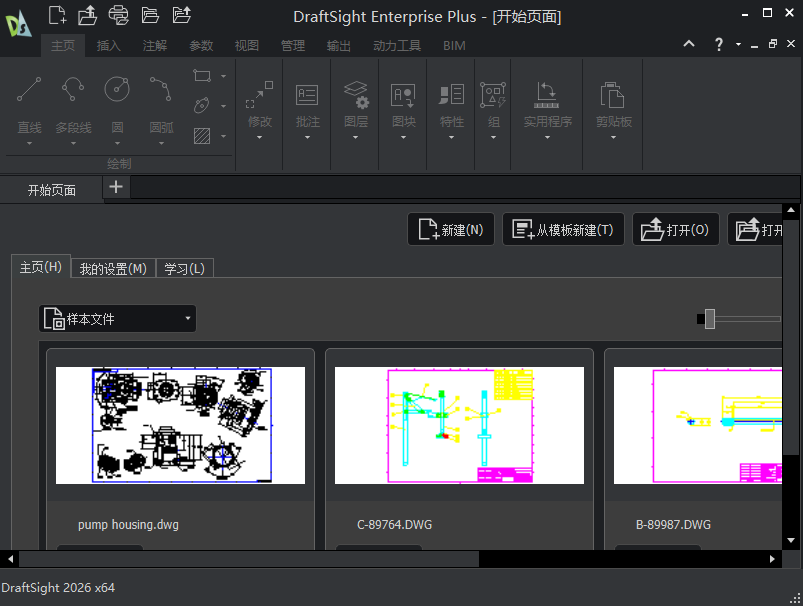803x606 pixels.
Task: Click the Help question mark icon
Action: (x=719, y=45)
